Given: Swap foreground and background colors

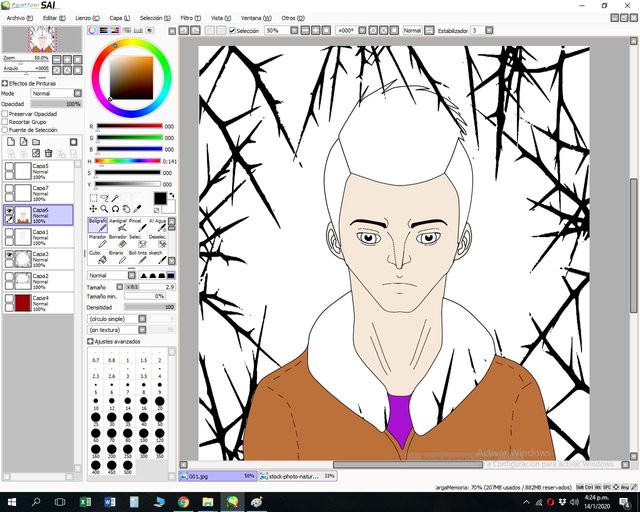Looking at the screenshot, I should coord(172,195).
